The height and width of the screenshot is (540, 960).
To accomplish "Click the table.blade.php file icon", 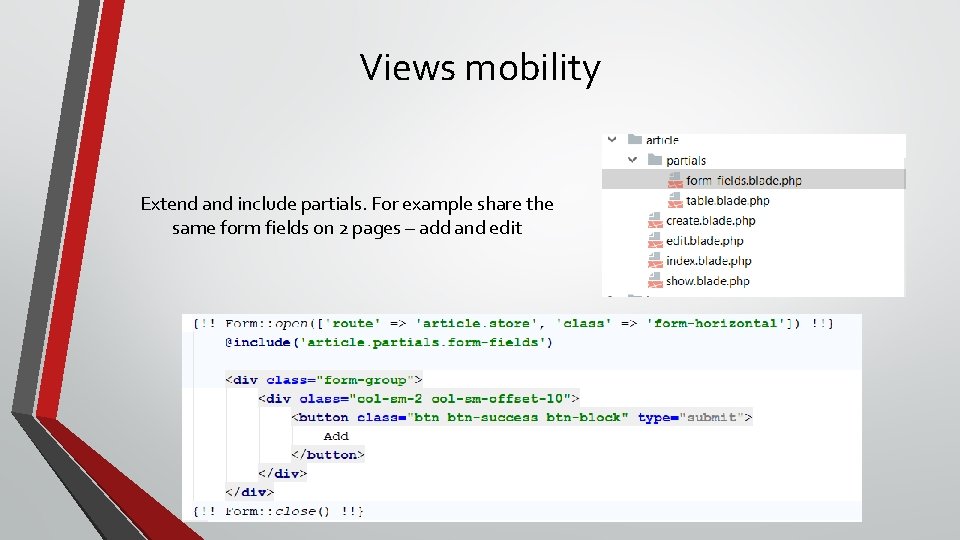I will point(675,200).
